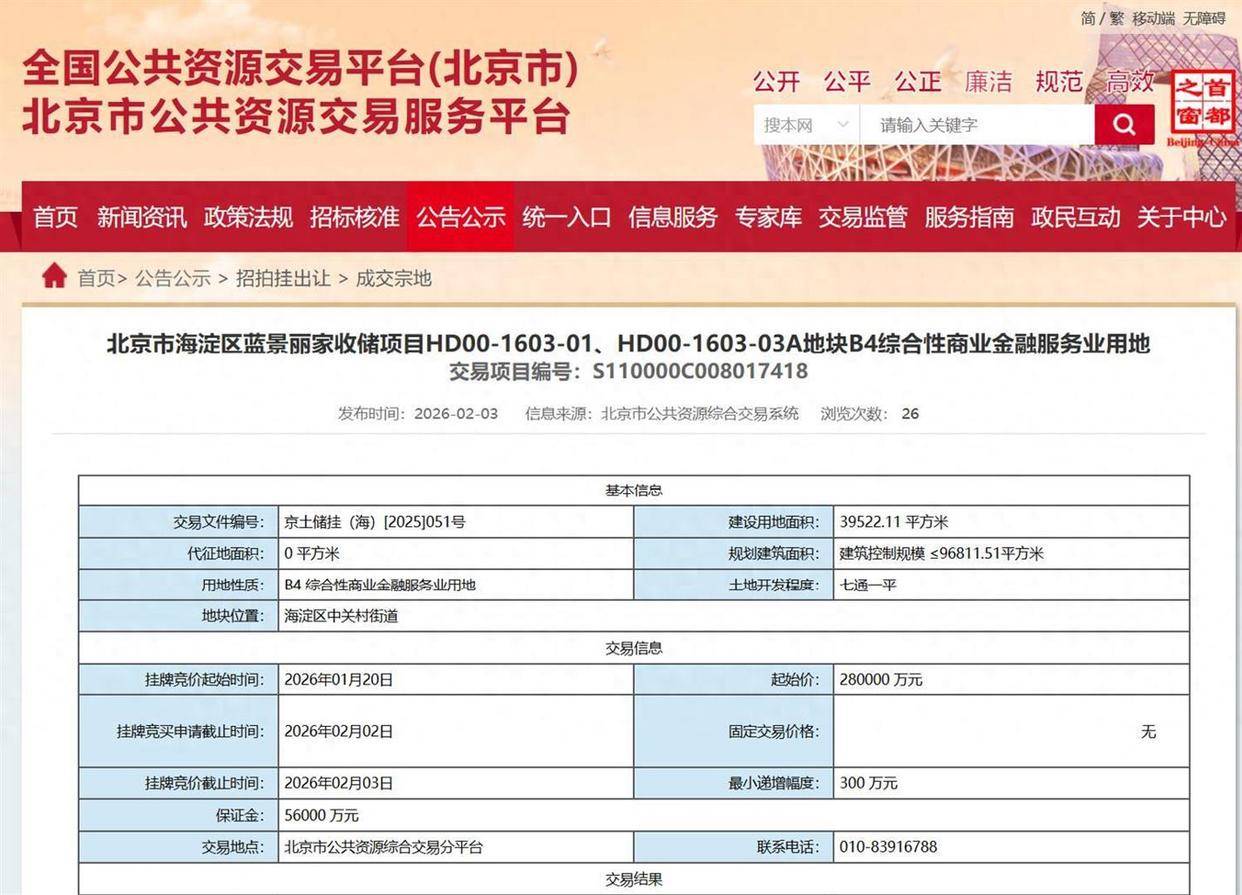The image size is (1242, 895).
Task: Open the 首页 navigation menu item
Action: pyautogui.click(x=56, y=217)
